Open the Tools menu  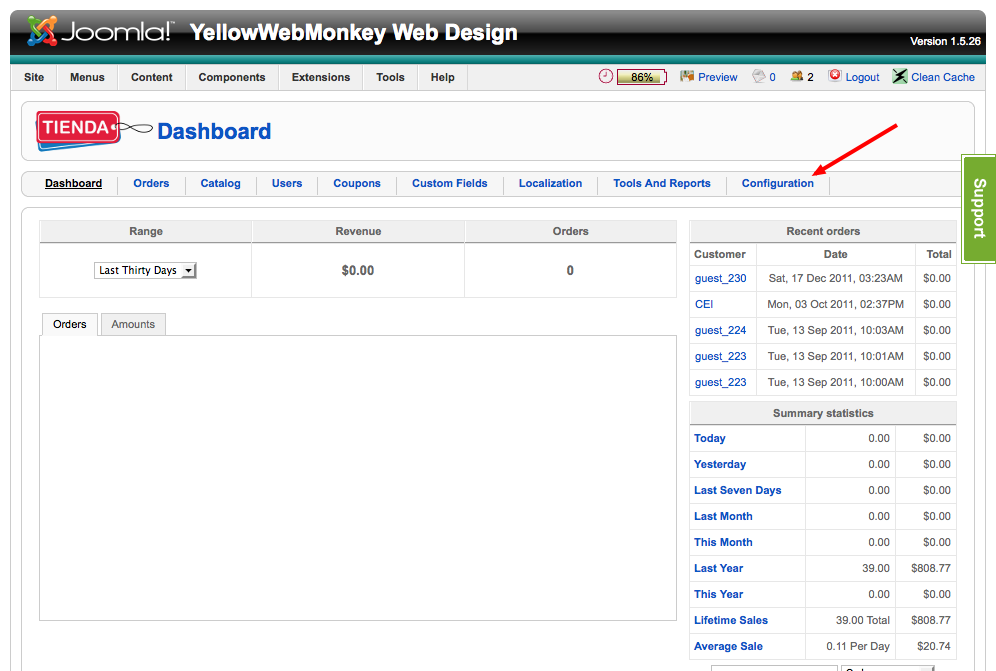point(390,77)
